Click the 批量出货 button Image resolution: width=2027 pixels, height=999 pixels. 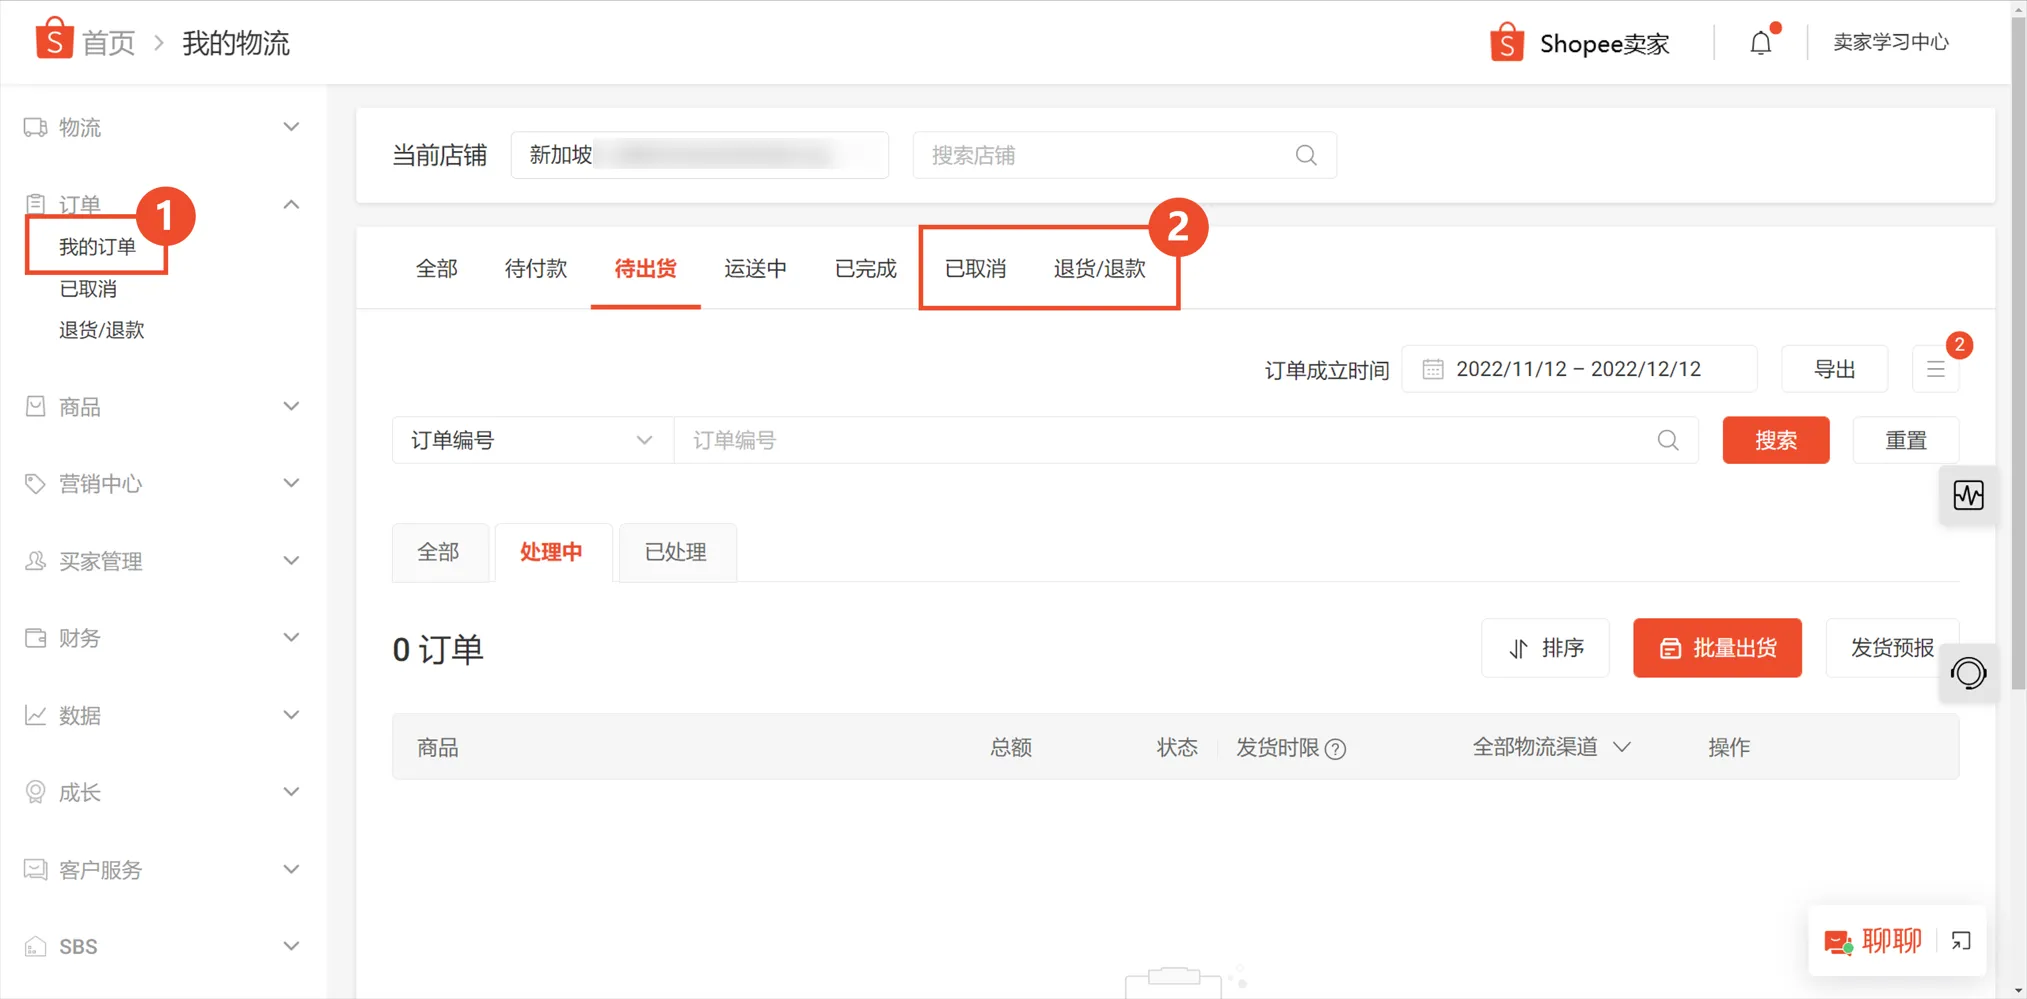coord(1717,648)
